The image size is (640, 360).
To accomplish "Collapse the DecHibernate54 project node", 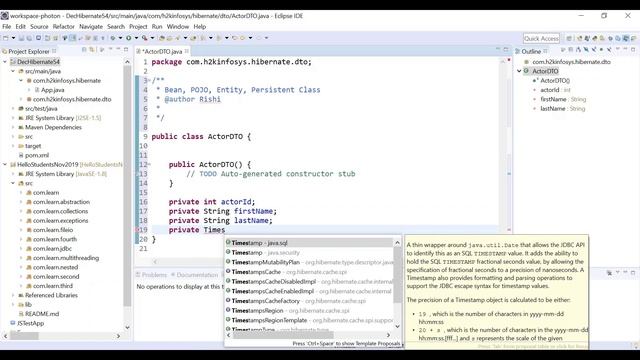I will tap(5, 62).
